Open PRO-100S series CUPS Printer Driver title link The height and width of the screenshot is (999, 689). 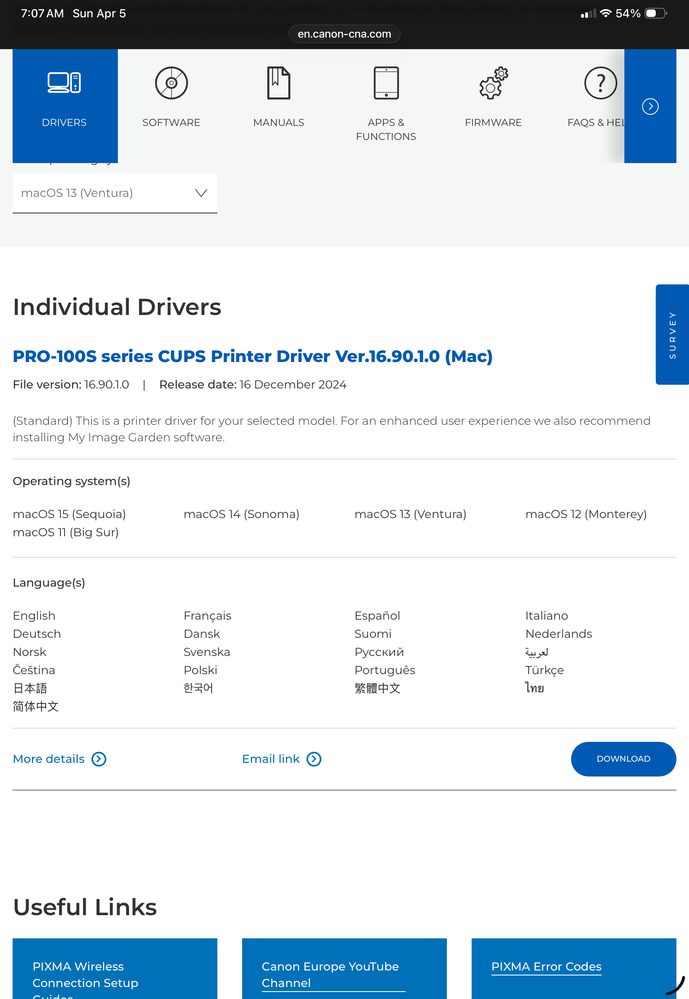(252, 356)
